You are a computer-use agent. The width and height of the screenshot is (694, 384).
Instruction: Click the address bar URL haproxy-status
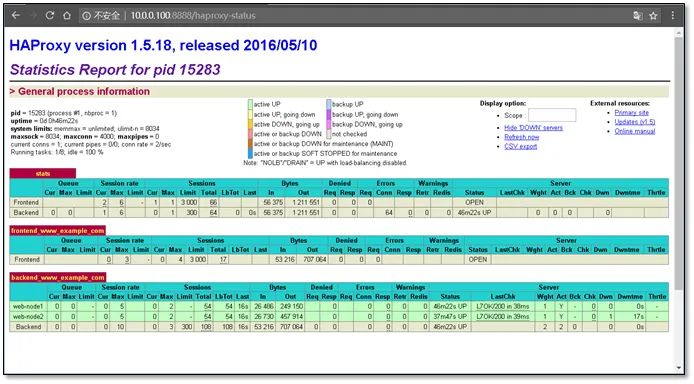point(193,15)
